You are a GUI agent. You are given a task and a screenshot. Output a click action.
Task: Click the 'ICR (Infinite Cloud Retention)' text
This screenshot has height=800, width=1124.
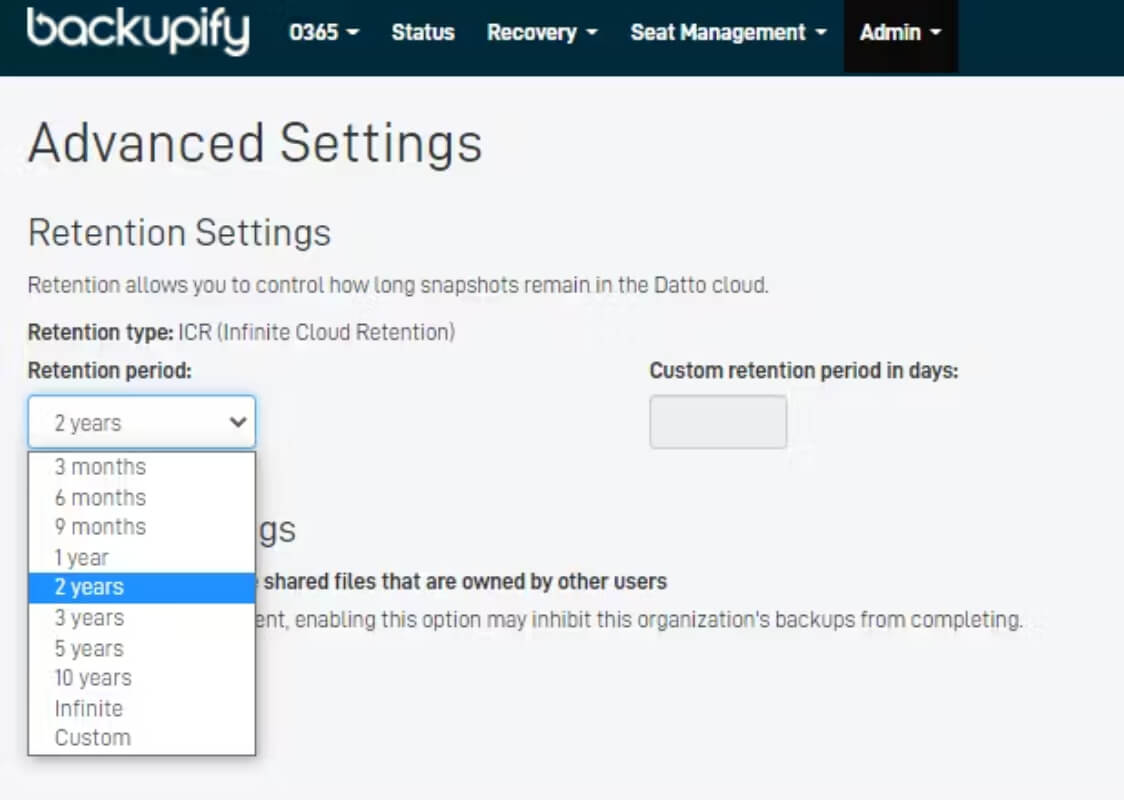click(316, 332)
